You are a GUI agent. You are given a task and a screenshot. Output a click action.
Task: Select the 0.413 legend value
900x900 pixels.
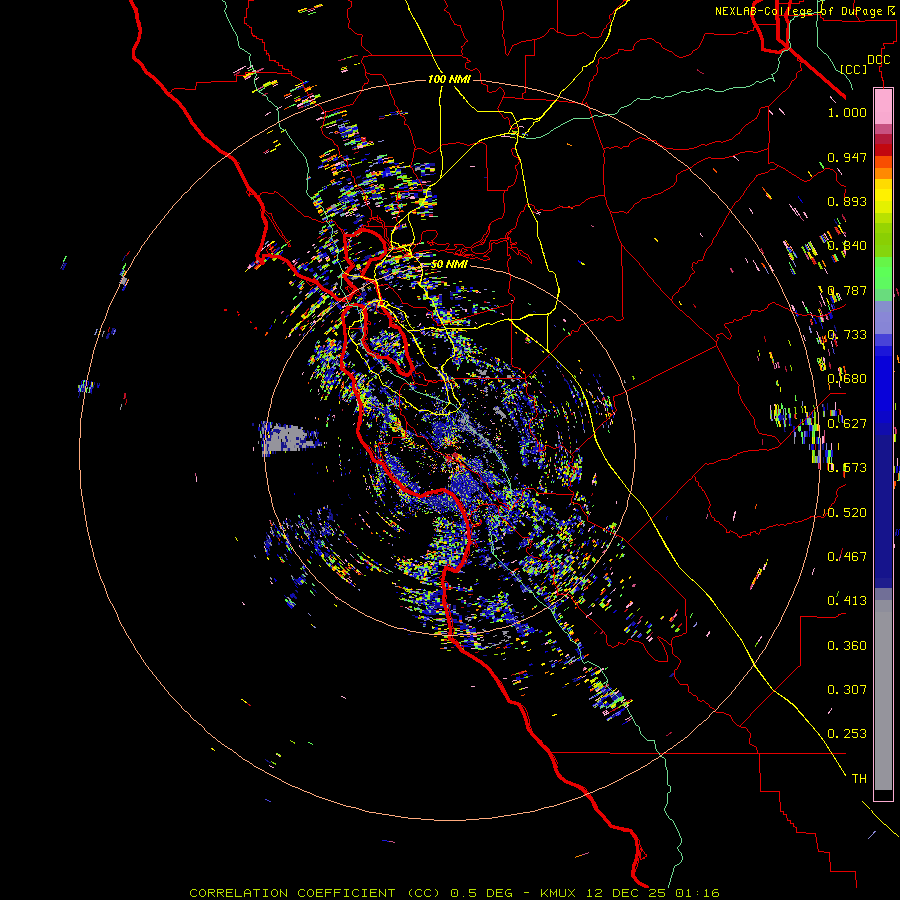tap(847, 600)
